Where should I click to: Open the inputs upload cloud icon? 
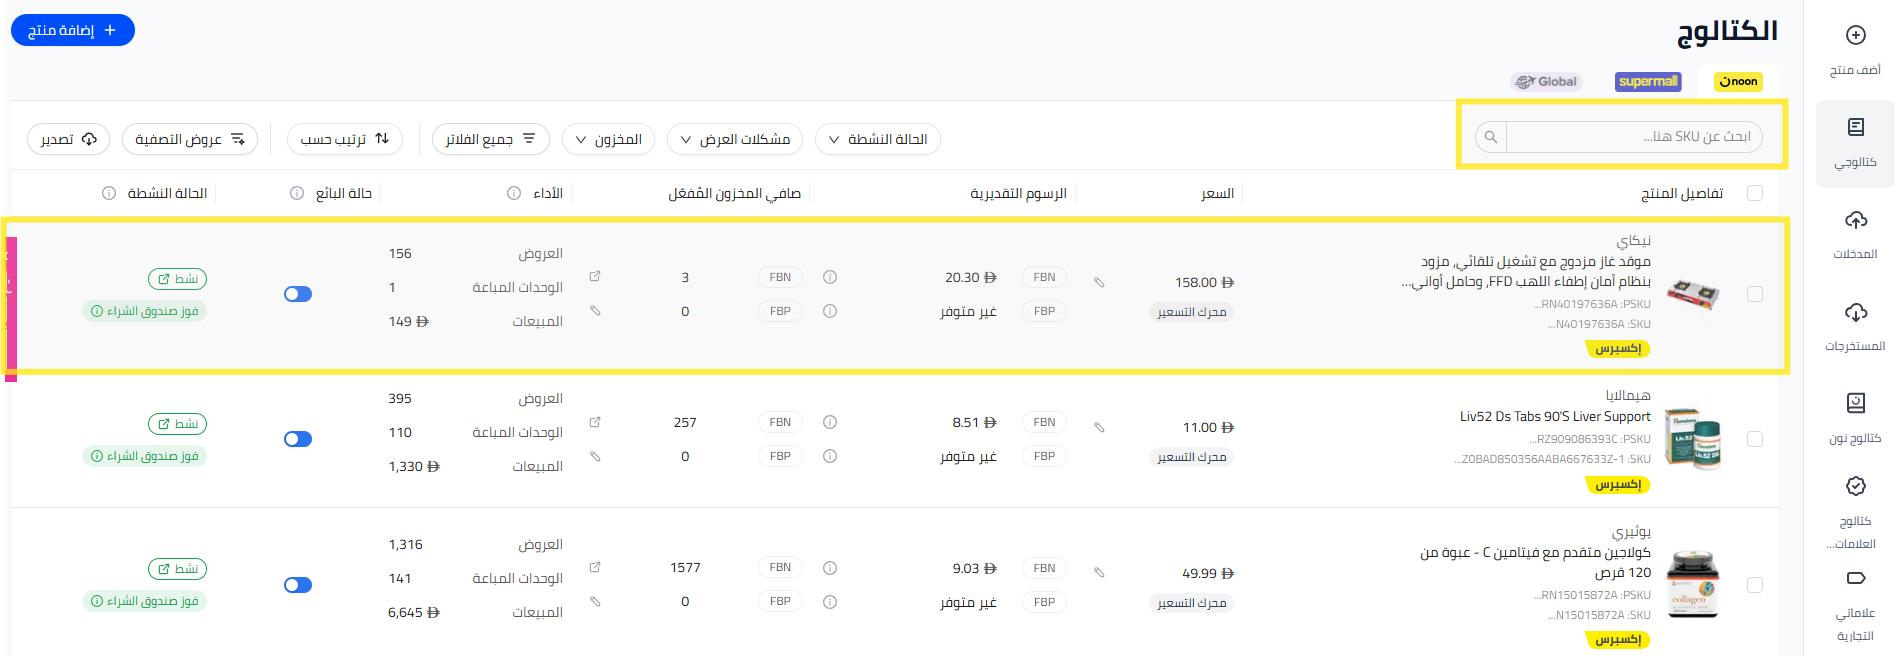tap(1855, 220)
